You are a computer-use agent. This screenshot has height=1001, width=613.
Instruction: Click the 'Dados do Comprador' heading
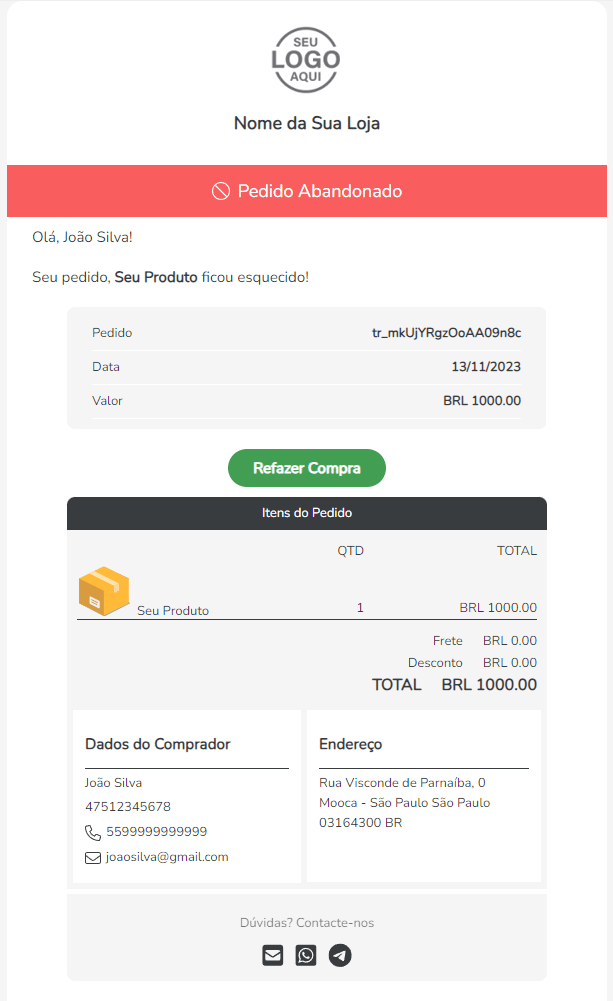coord(158,744)
